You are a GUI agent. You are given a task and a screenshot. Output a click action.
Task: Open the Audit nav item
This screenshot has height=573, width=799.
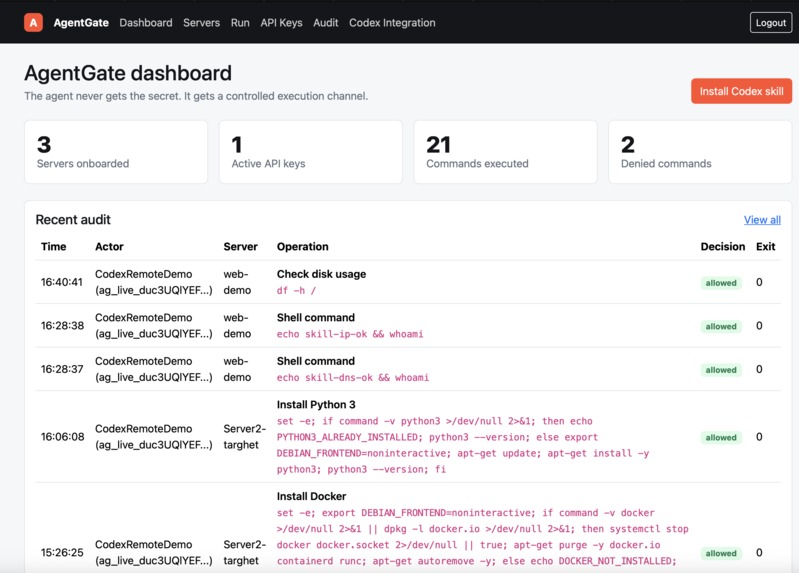pyautogui.click(x=326, y=23)
